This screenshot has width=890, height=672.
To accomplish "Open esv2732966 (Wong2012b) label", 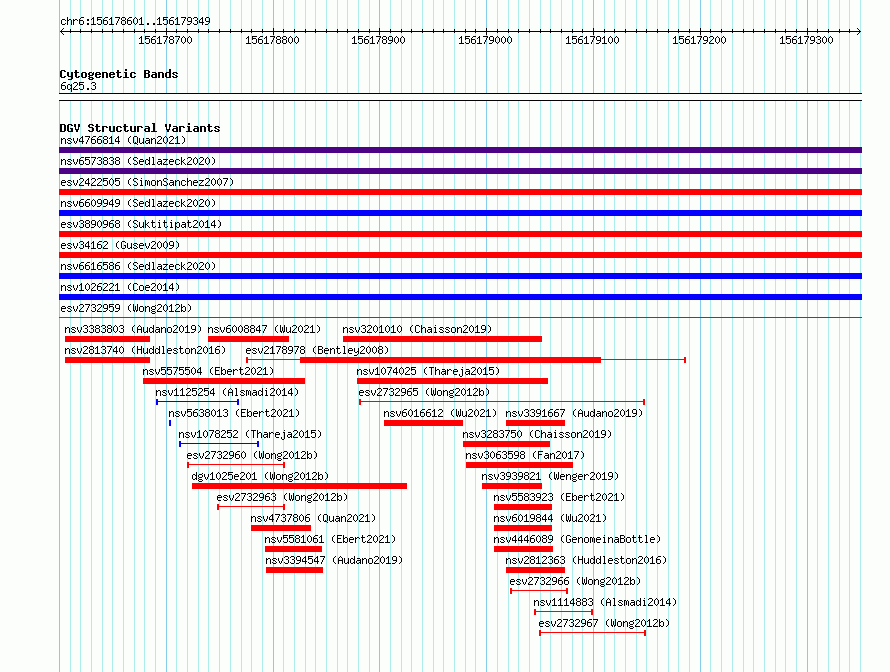I will pos(575,581).
